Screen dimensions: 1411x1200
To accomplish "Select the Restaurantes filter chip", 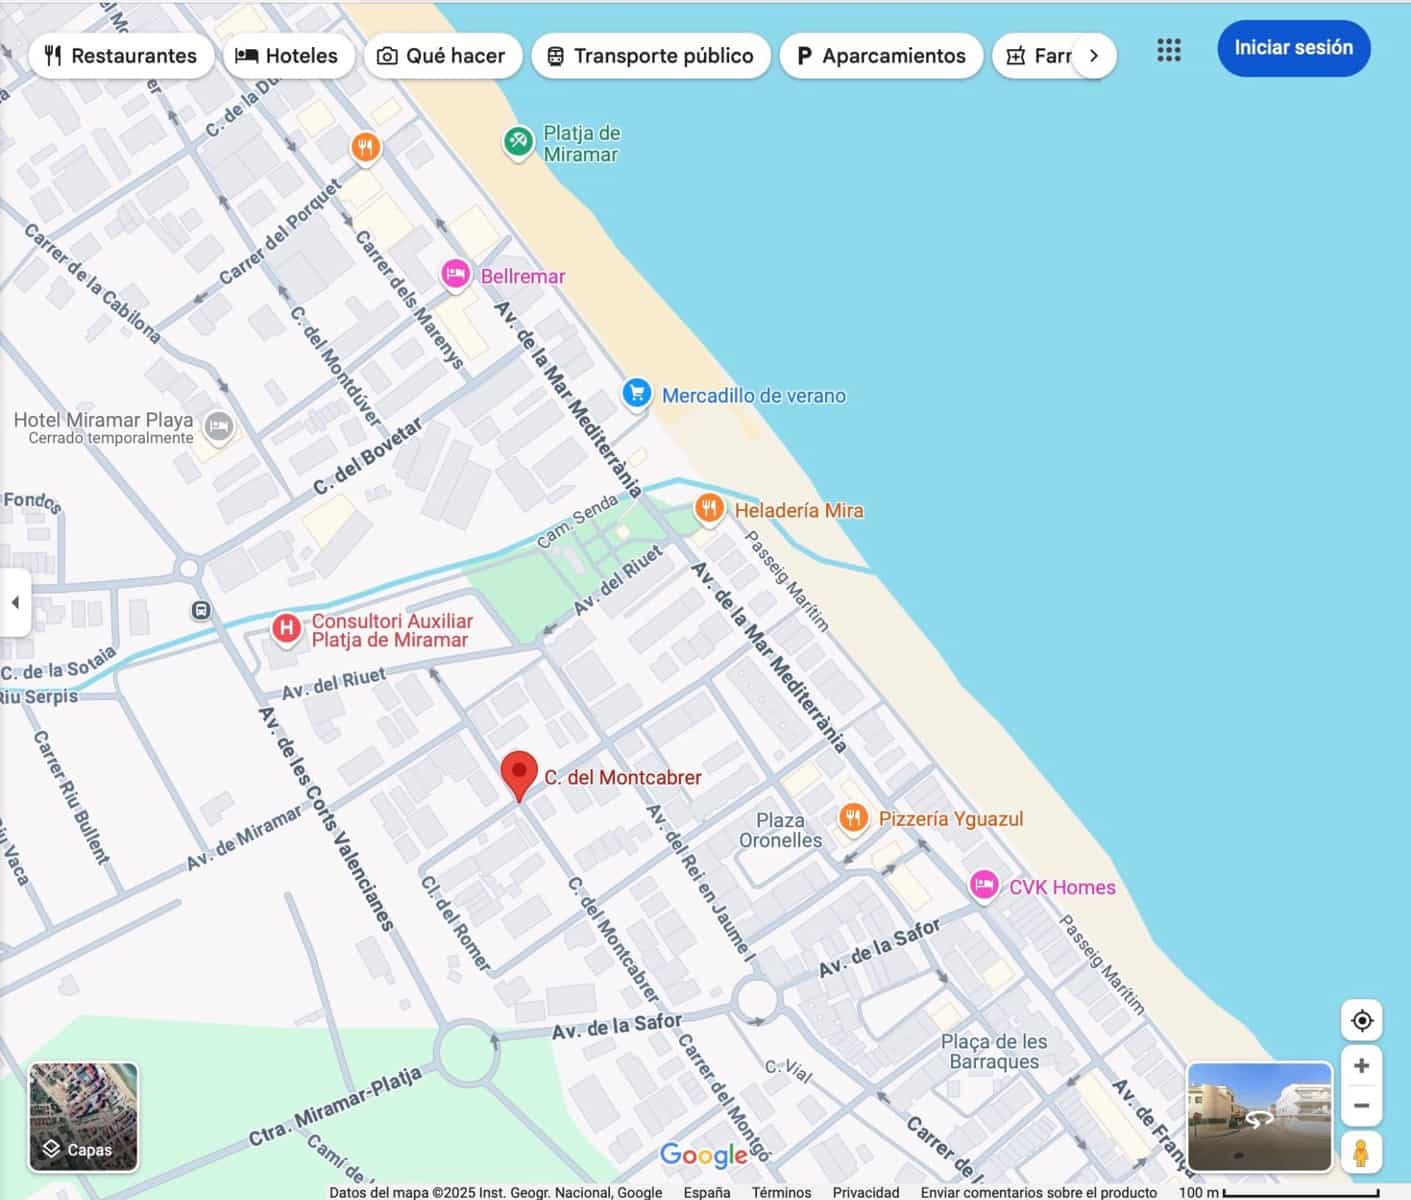I will pos(121,56).
